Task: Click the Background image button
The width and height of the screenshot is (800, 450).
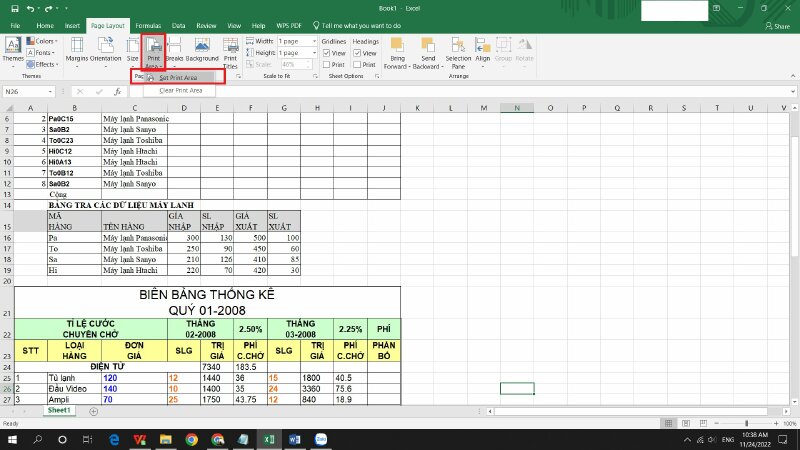Action: 202,51
